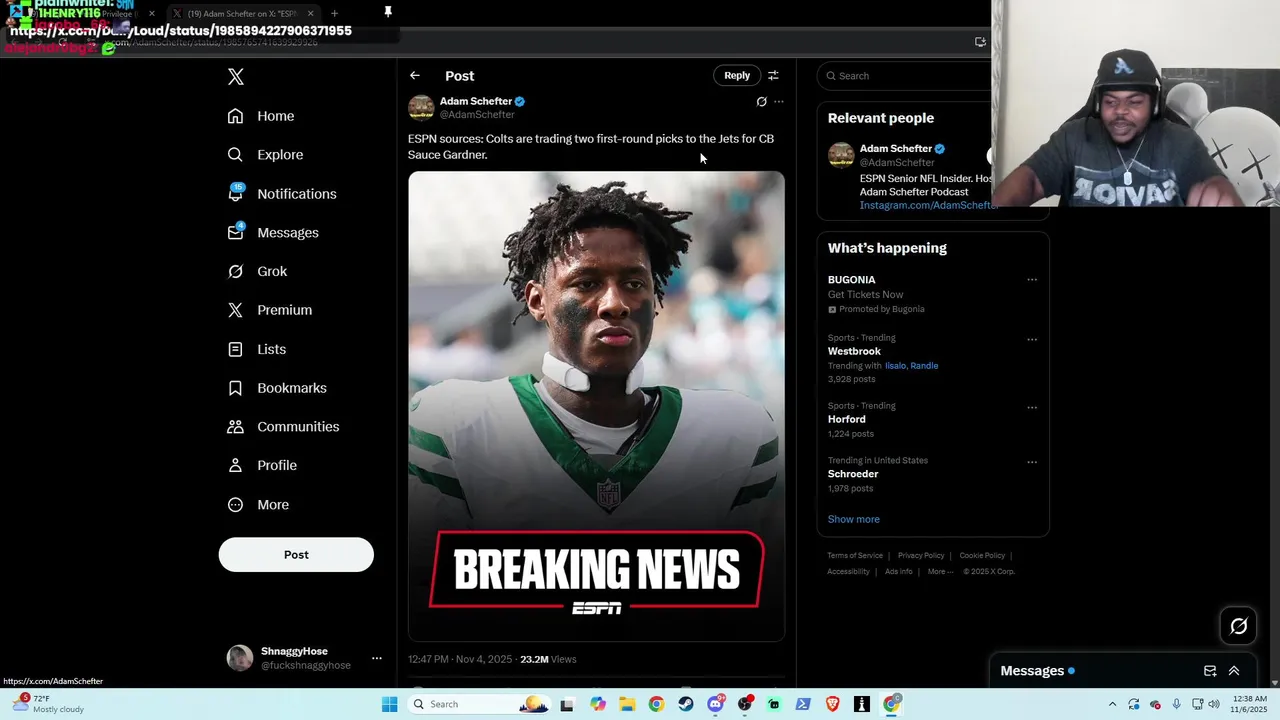Screen dimensions: 1280x720
Task: Go to Home in sidebar
Action: coord(260,116)
